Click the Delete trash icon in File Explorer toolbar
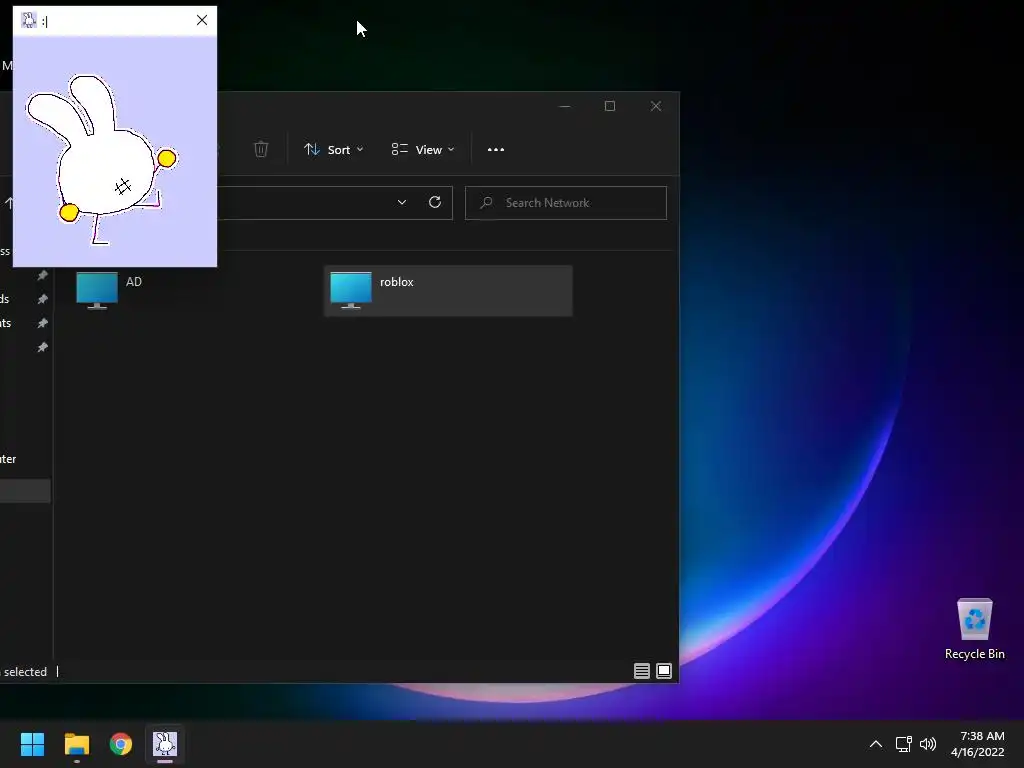The height and width of the screenshot is (768, 1024). pos(261,150)
